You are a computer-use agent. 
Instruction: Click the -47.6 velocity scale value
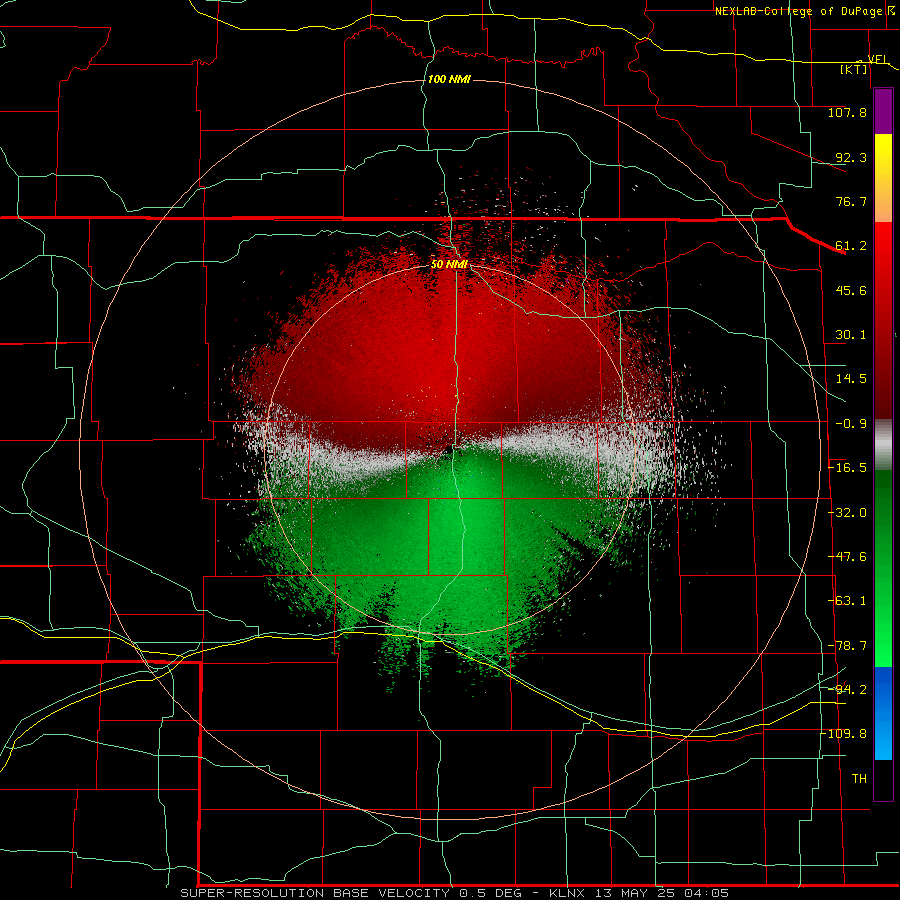pos(847,557)
